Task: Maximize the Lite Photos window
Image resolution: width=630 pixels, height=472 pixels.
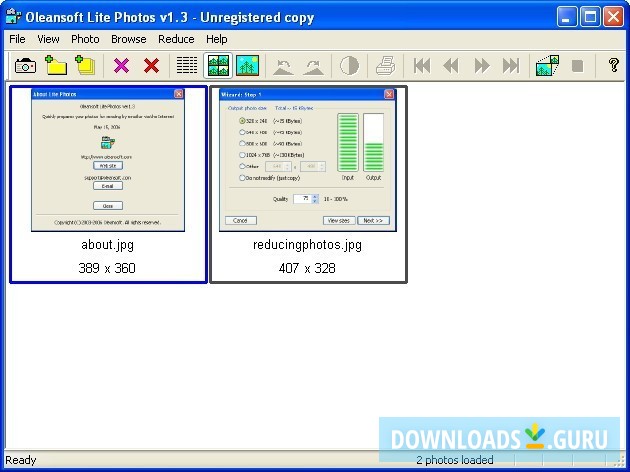Action: (590, 17)
